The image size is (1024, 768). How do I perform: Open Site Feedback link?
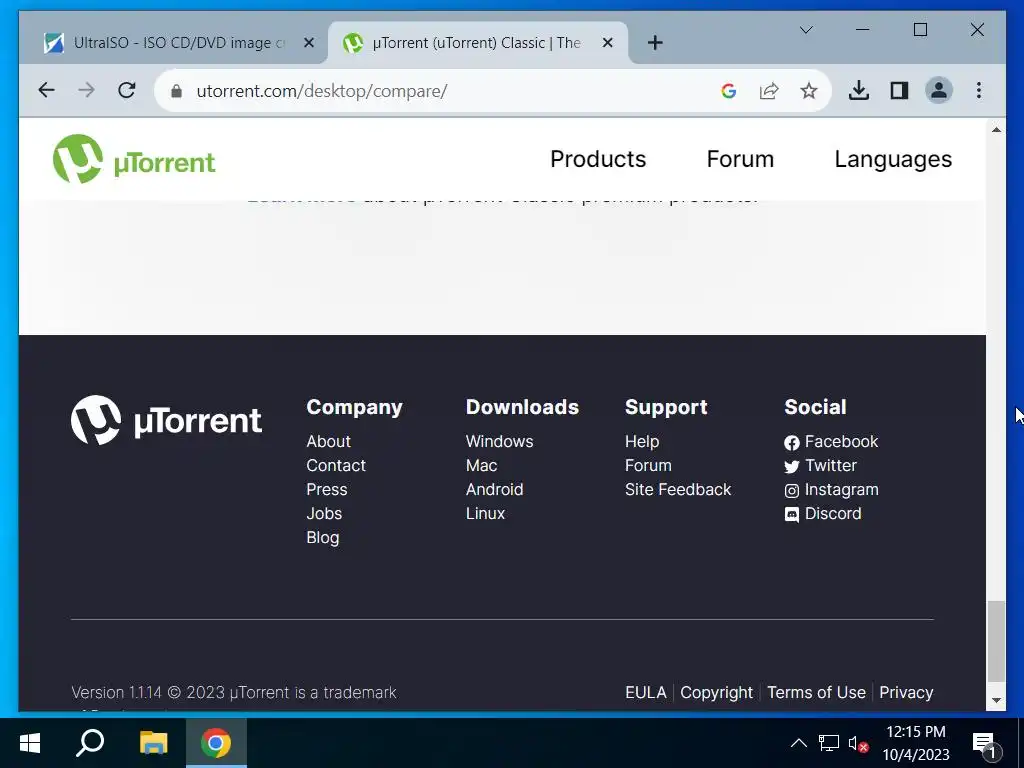[678, 490]
